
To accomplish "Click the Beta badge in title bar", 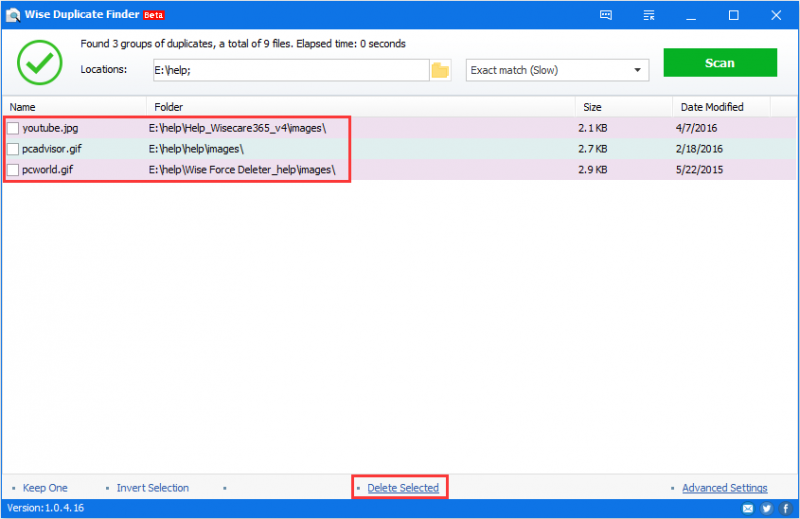I will pos(154,15).
